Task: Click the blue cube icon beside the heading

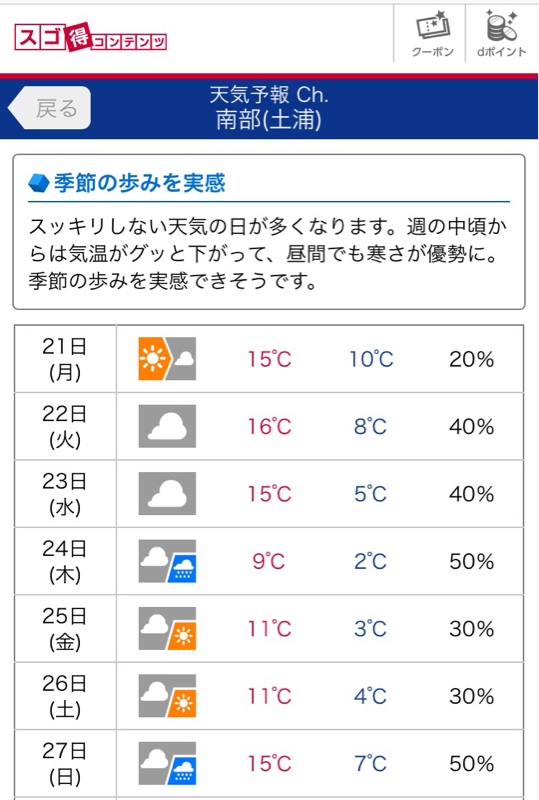Action: (39, 183)
